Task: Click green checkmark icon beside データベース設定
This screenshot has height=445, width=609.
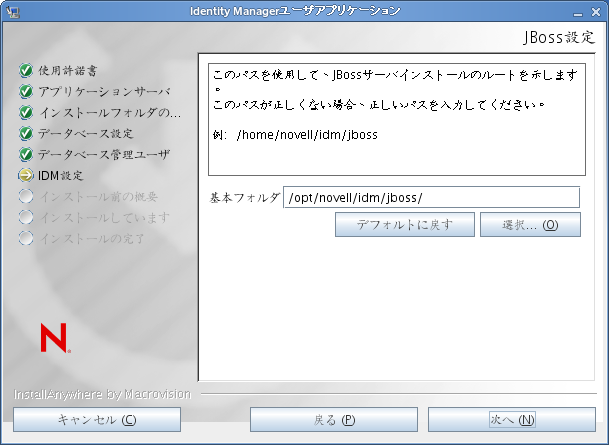Action: click(x=26, y=133)
